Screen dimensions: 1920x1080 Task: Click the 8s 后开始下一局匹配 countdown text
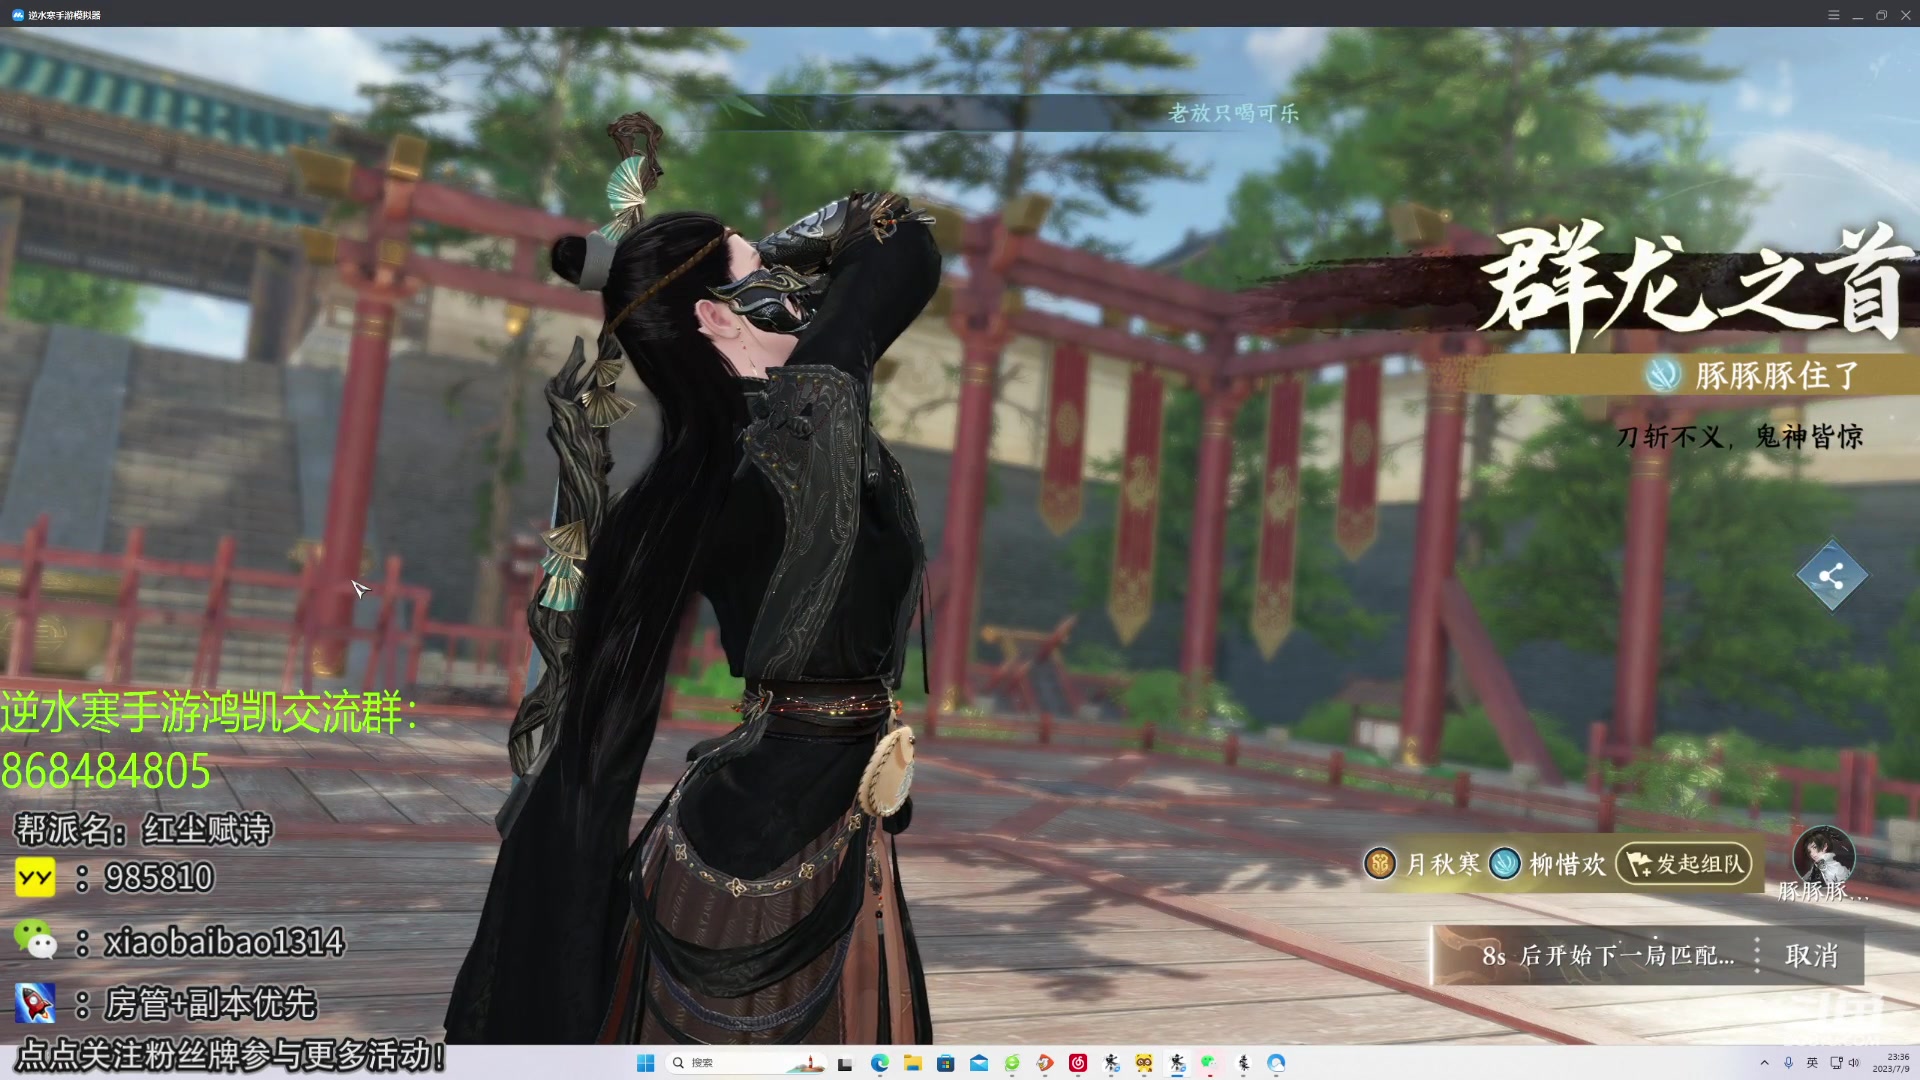point(1608,956)
